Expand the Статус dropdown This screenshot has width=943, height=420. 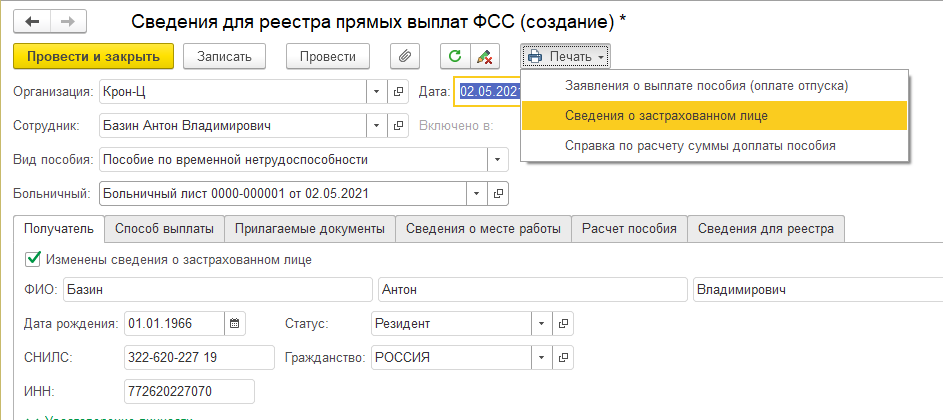point(542,323)
